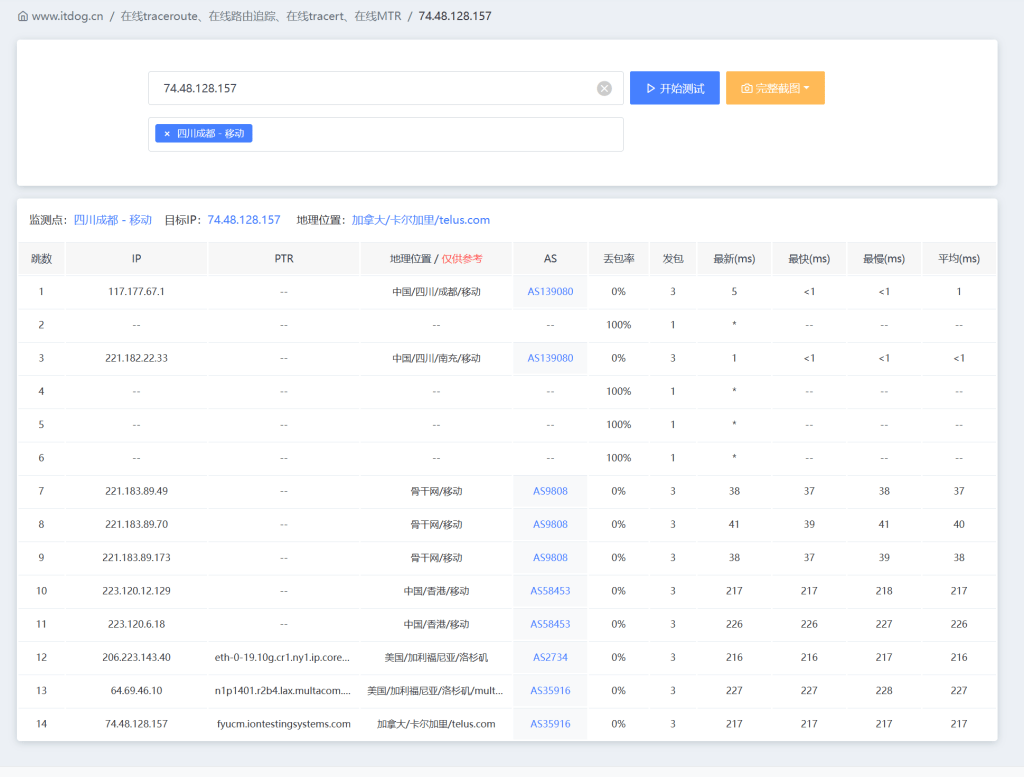Click the 开始测试 start test button
This screenshot has height=777, width=1024.
[x=675, y=88]
